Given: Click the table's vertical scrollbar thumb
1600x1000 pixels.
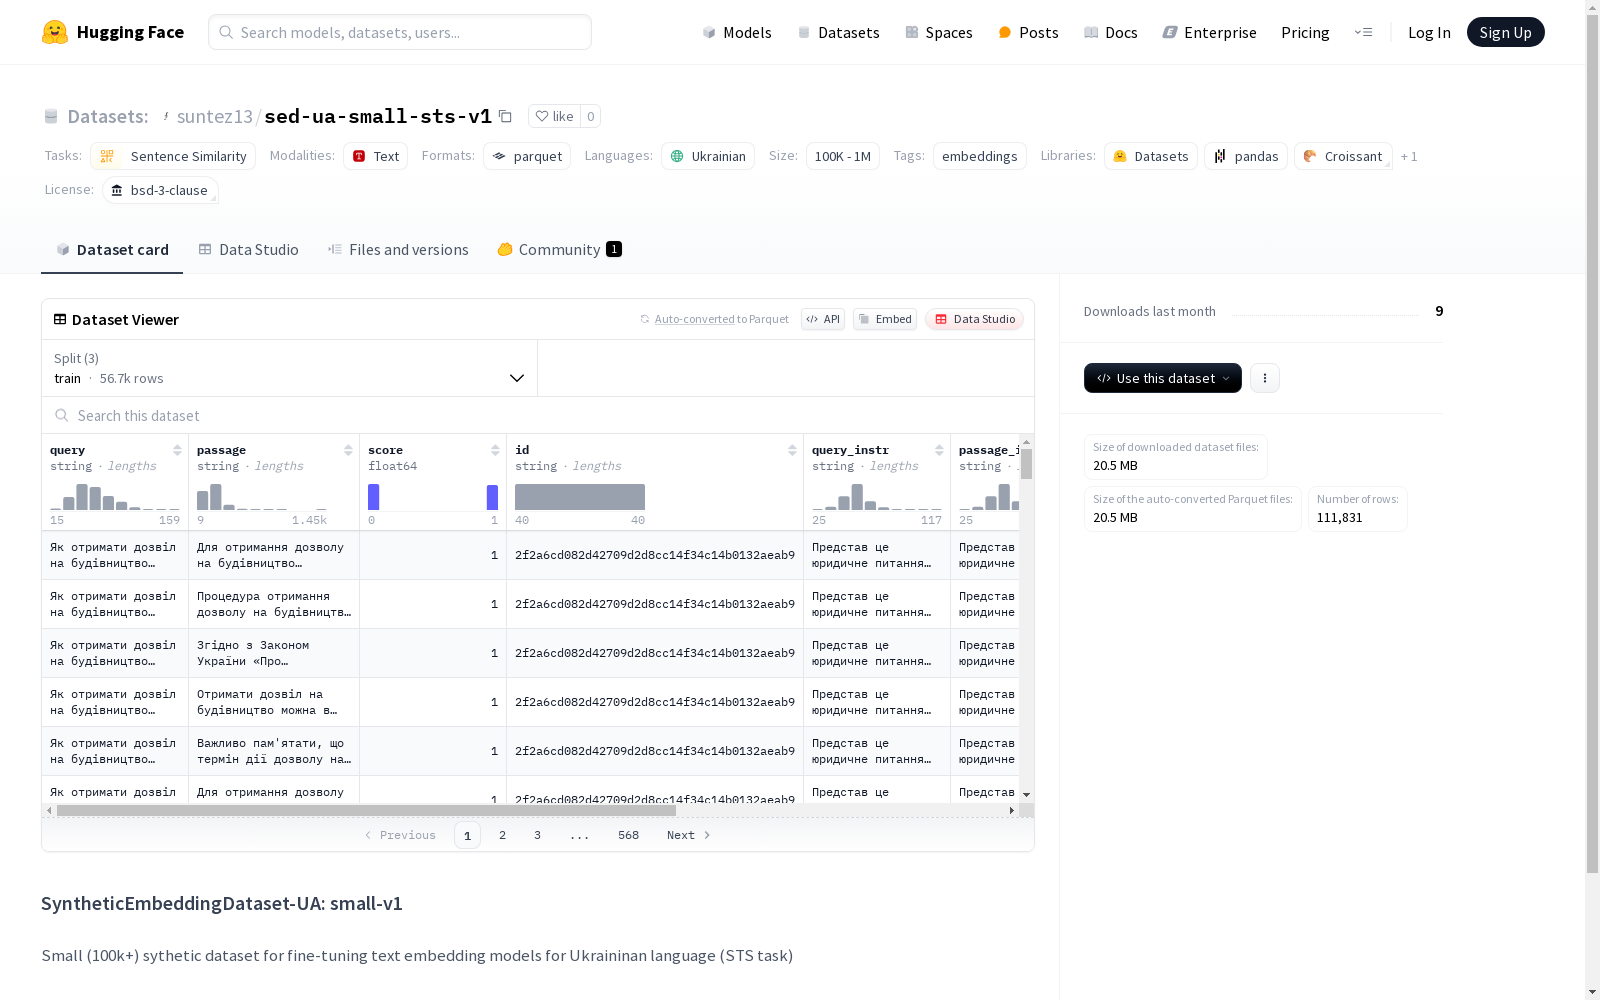Looking at the screenshot, I should pyautogui.click(x=1026, y=464).
